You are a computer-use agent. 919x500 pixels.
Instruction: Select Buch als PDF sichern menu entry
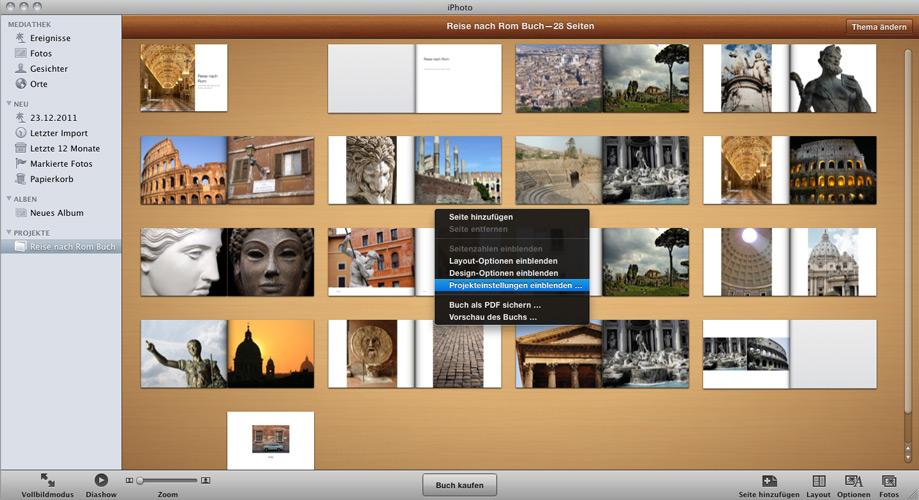[494, 304]
